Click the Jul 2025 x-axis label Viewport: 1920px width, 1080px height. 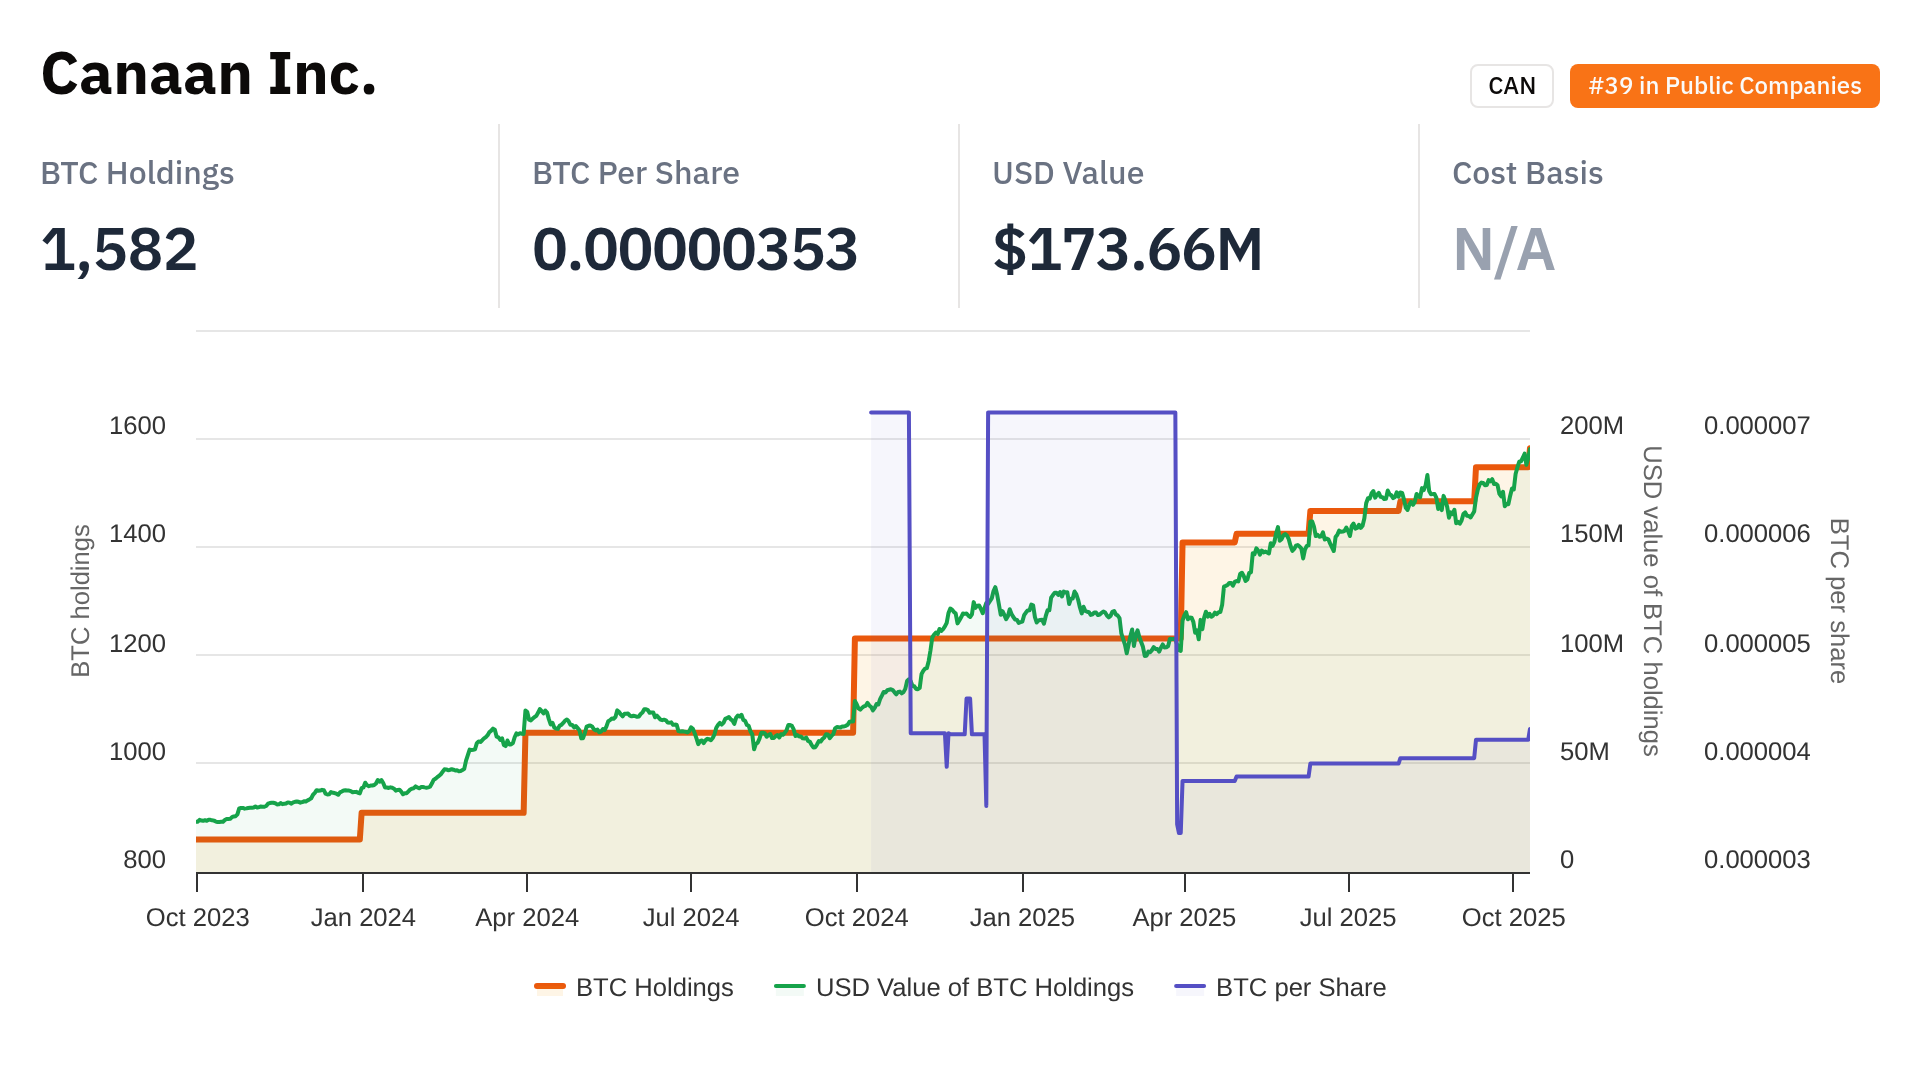[x=1347, y=917]
